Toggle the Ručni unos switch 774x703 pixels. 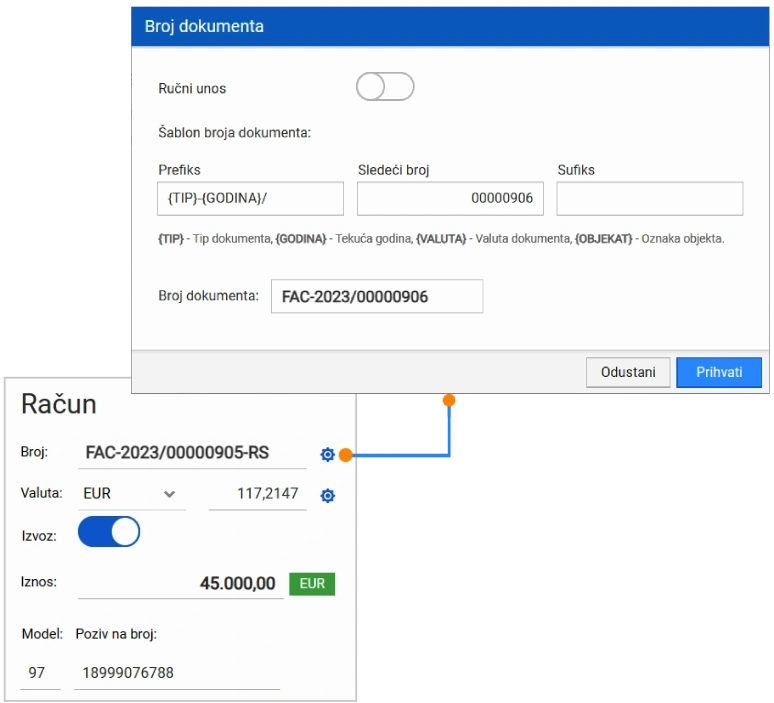[x=385, y=86]
